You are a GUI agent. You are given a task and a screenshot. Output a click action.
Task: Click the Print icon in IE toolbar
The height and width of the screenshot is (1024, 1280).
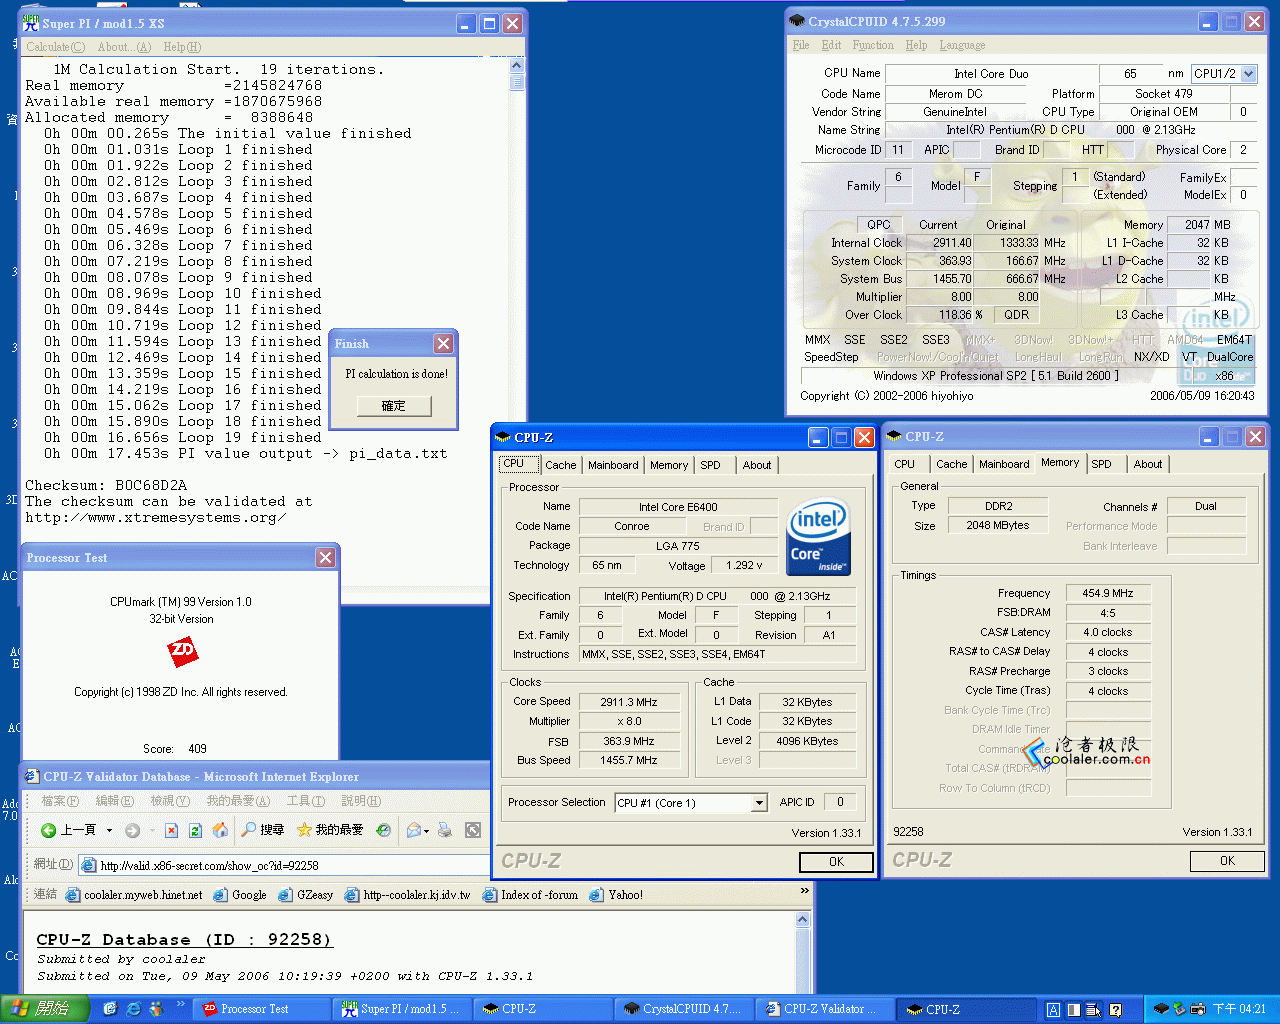[445, 830]
